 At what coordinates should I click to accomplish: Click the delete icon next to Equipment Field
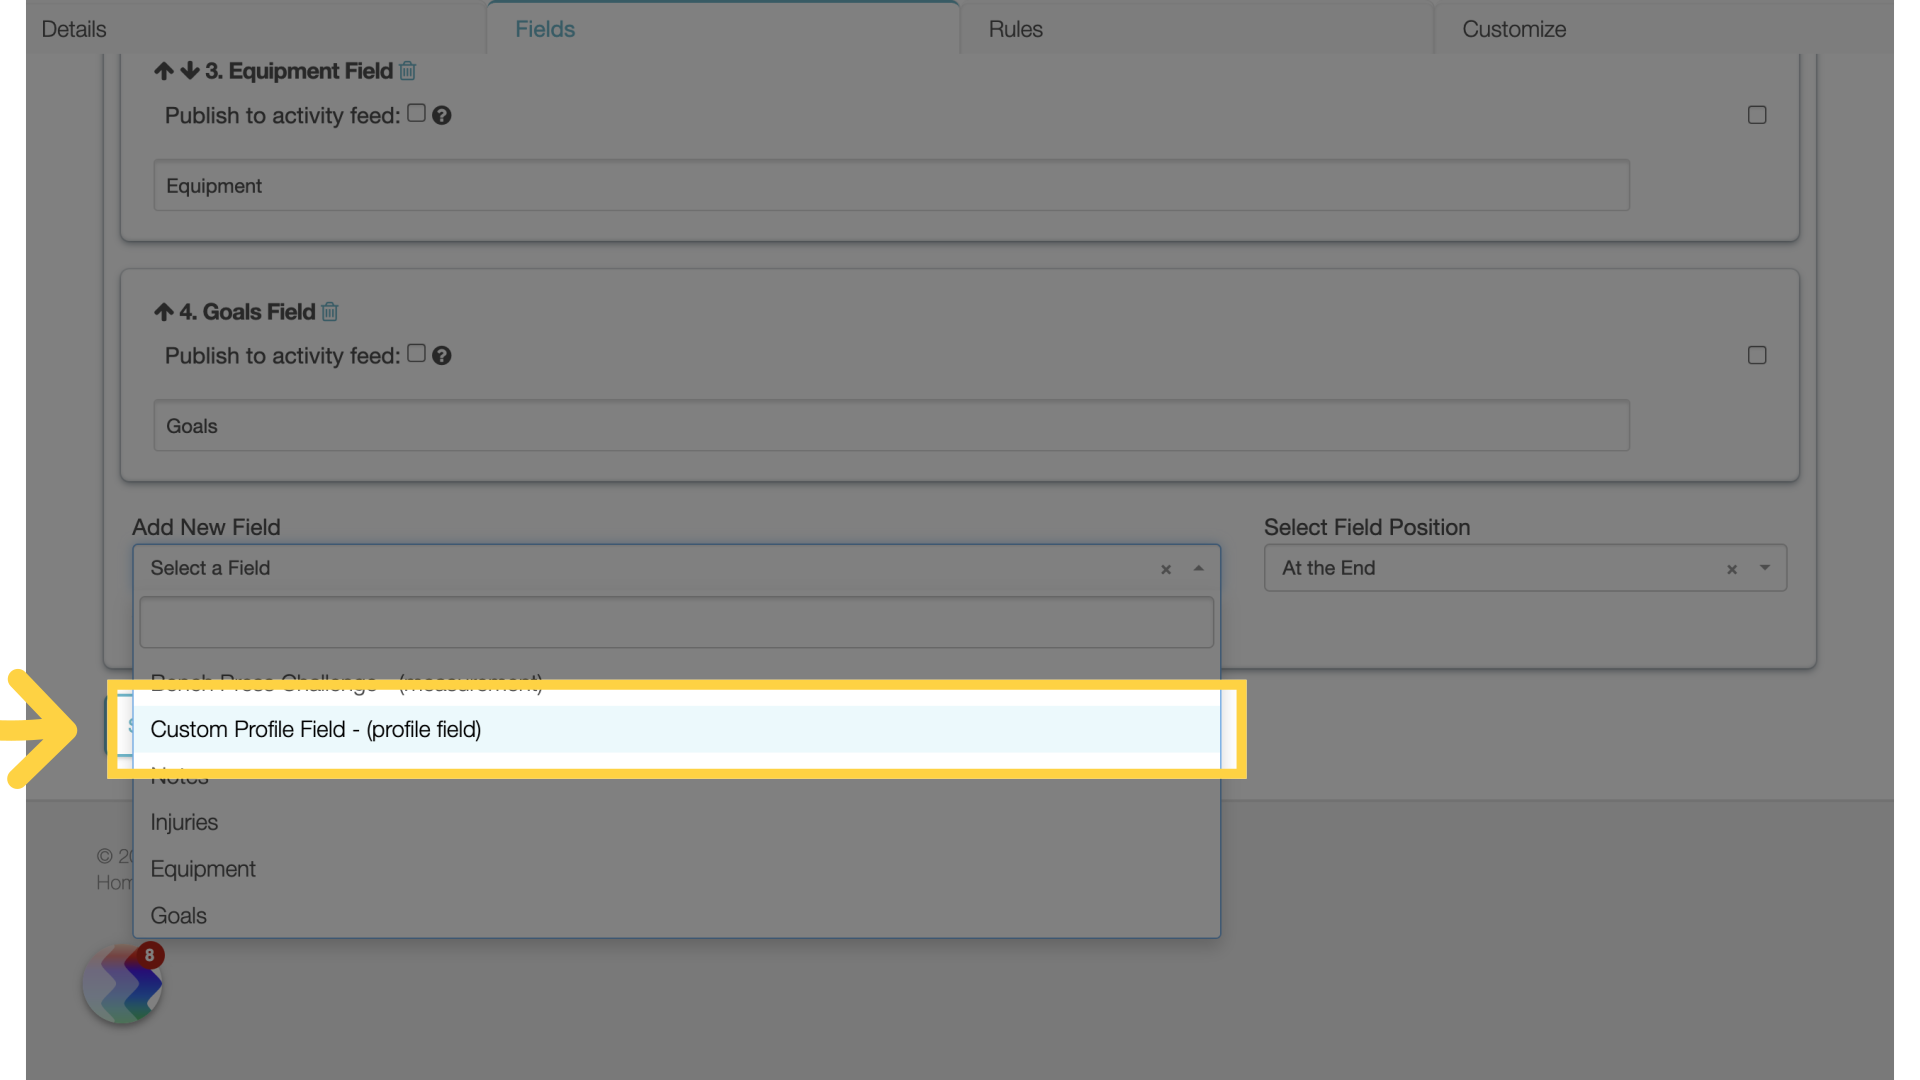tap(407, 70)
